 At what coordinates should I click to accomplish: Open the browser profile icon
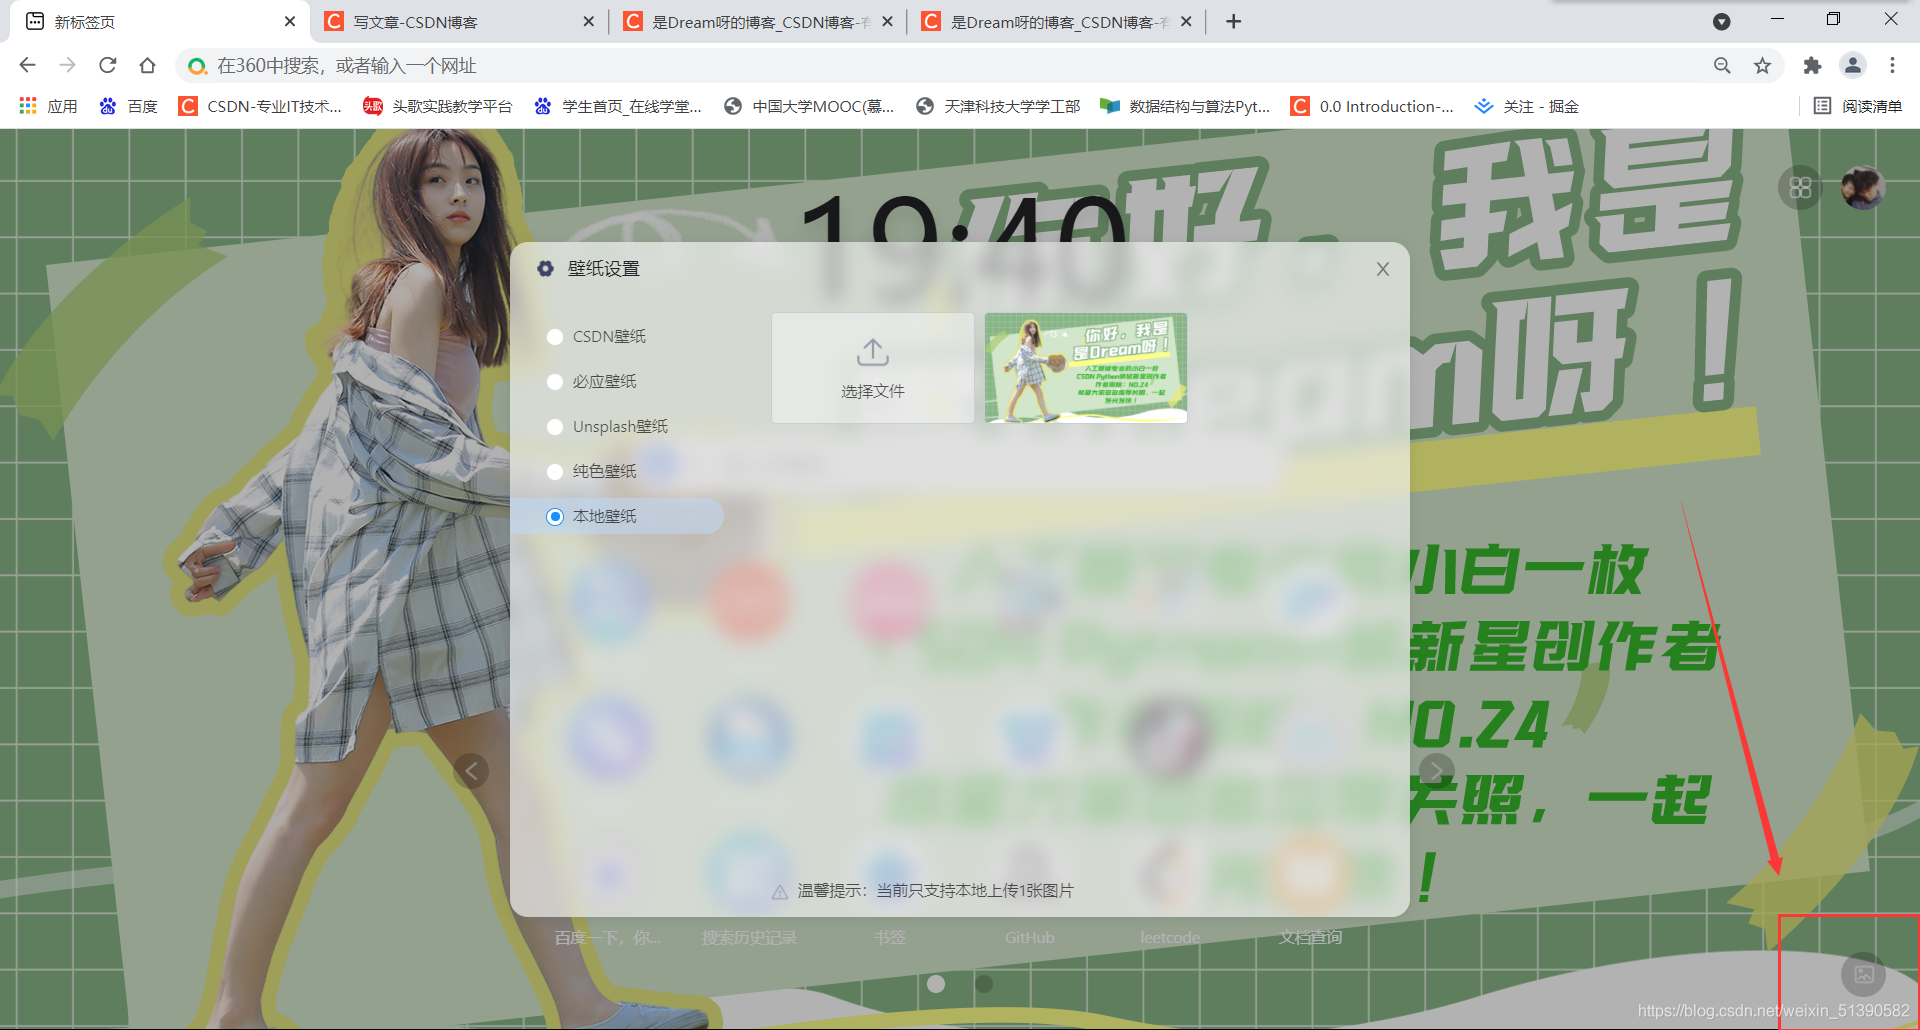tap(1853, 66)
